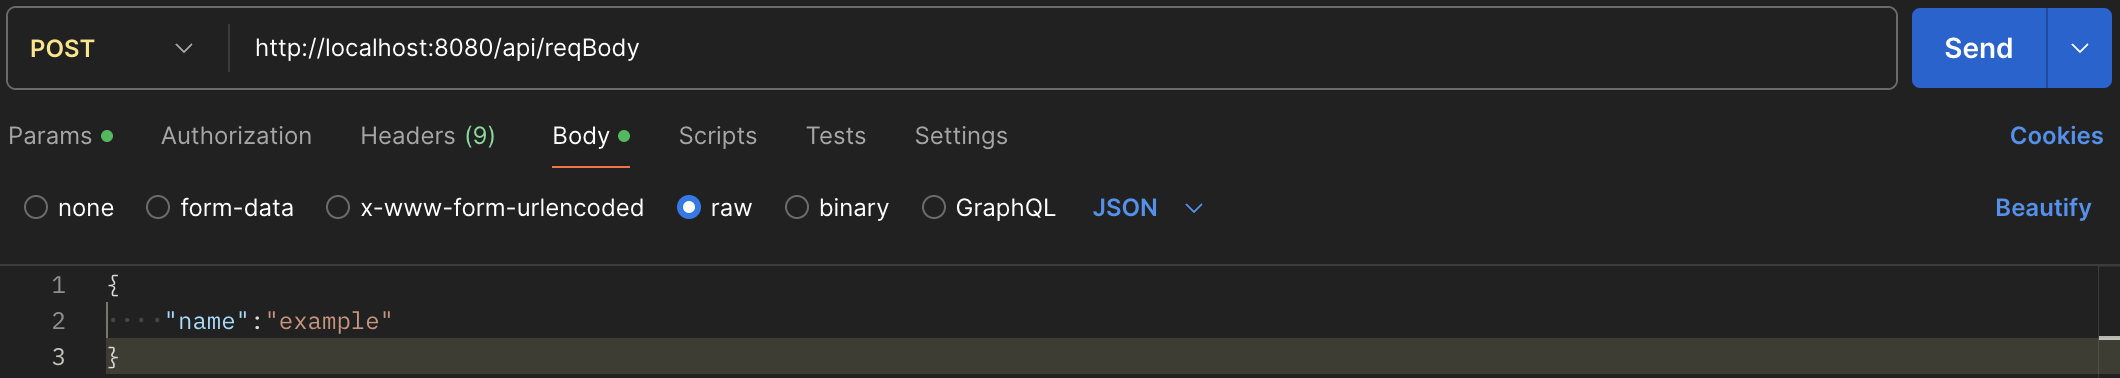Switch to the Tests tab

836,136
